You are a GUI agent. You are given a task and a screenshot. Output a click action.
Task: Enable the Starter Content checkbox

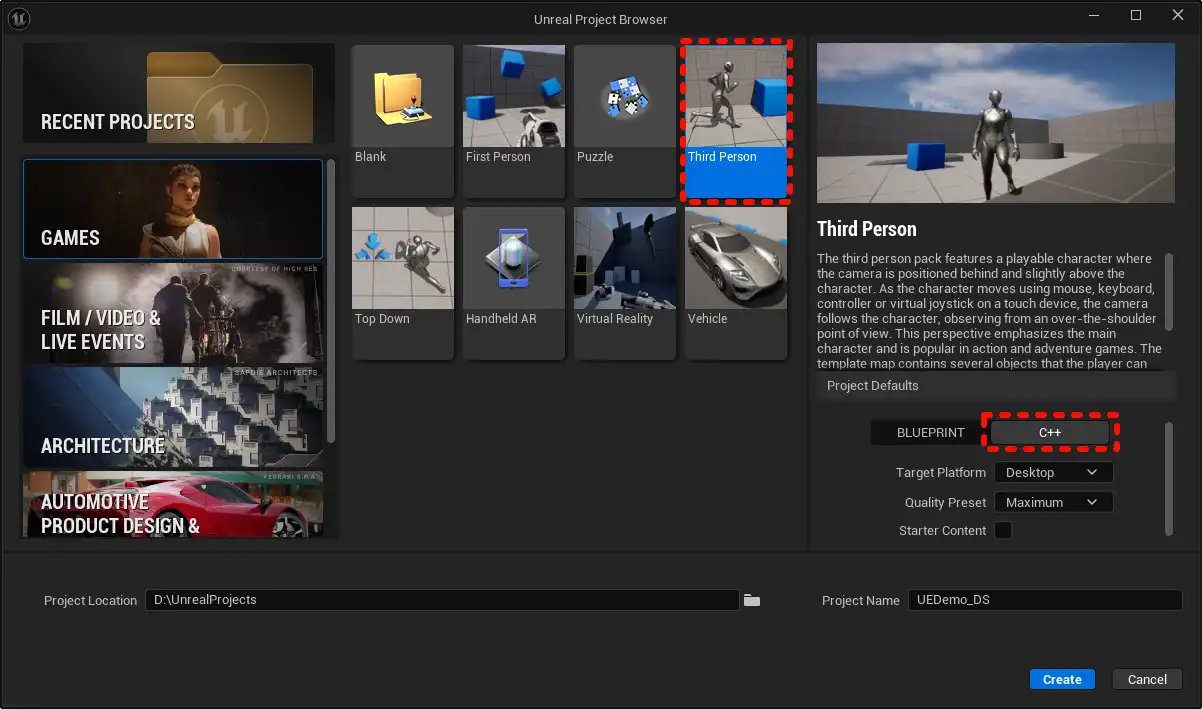pos(1003,531)
